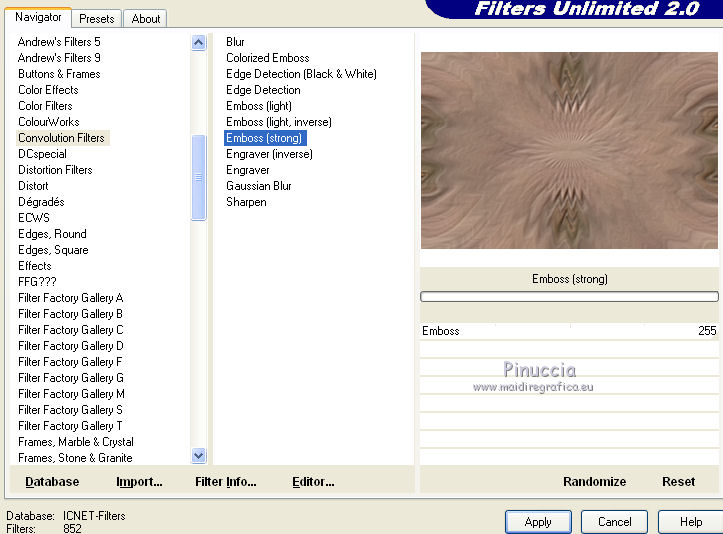Screen dimensions: 723x534
Task: Select Filter Factory Gallery S
Action: pyautogui.click(x=70, y=409)
